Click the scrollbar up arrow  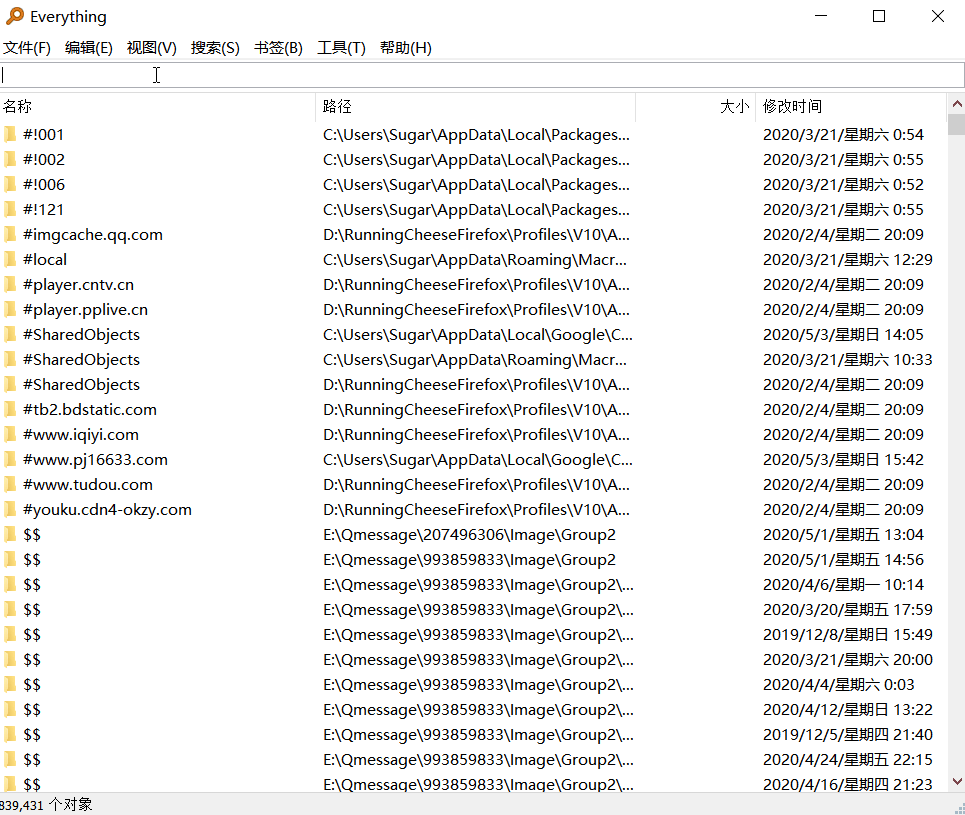point(956,105)
